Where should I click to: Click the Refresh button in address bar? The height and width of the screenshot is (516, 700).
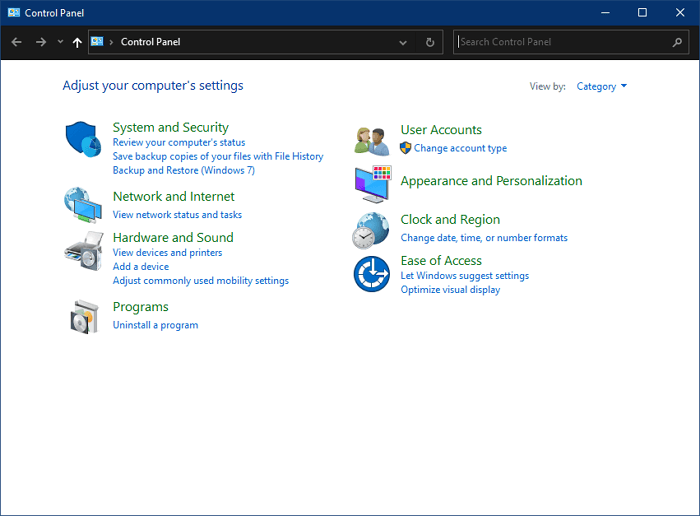[x=430, y=42]
